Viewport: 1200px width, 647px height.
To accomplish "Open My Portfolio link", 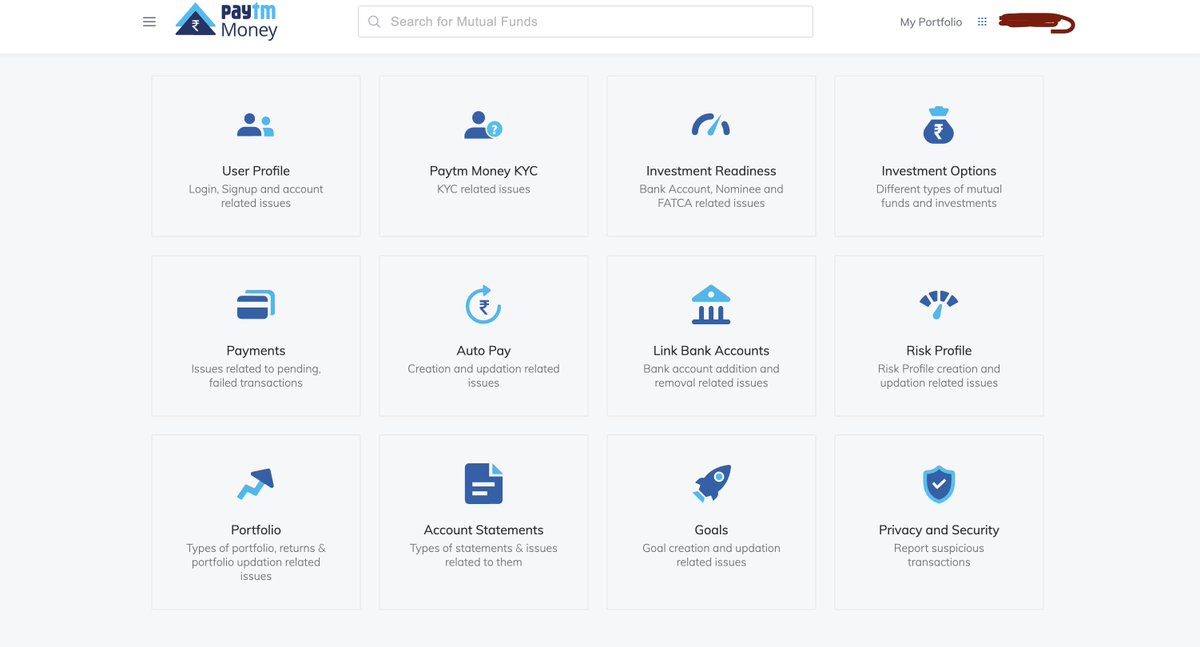I will 931,22.
